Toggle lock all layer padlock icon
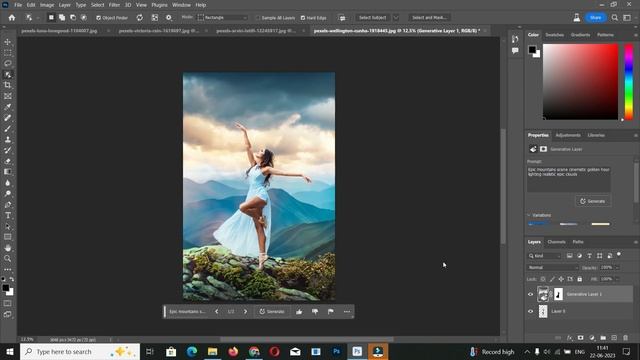 [x=580, y=279]
